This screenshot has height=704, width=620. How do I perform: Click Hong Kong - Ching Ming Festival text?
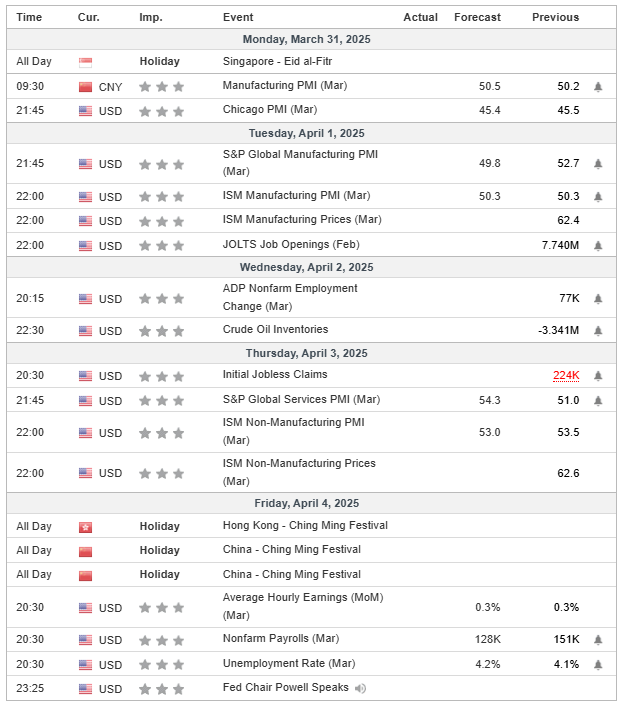305,525
